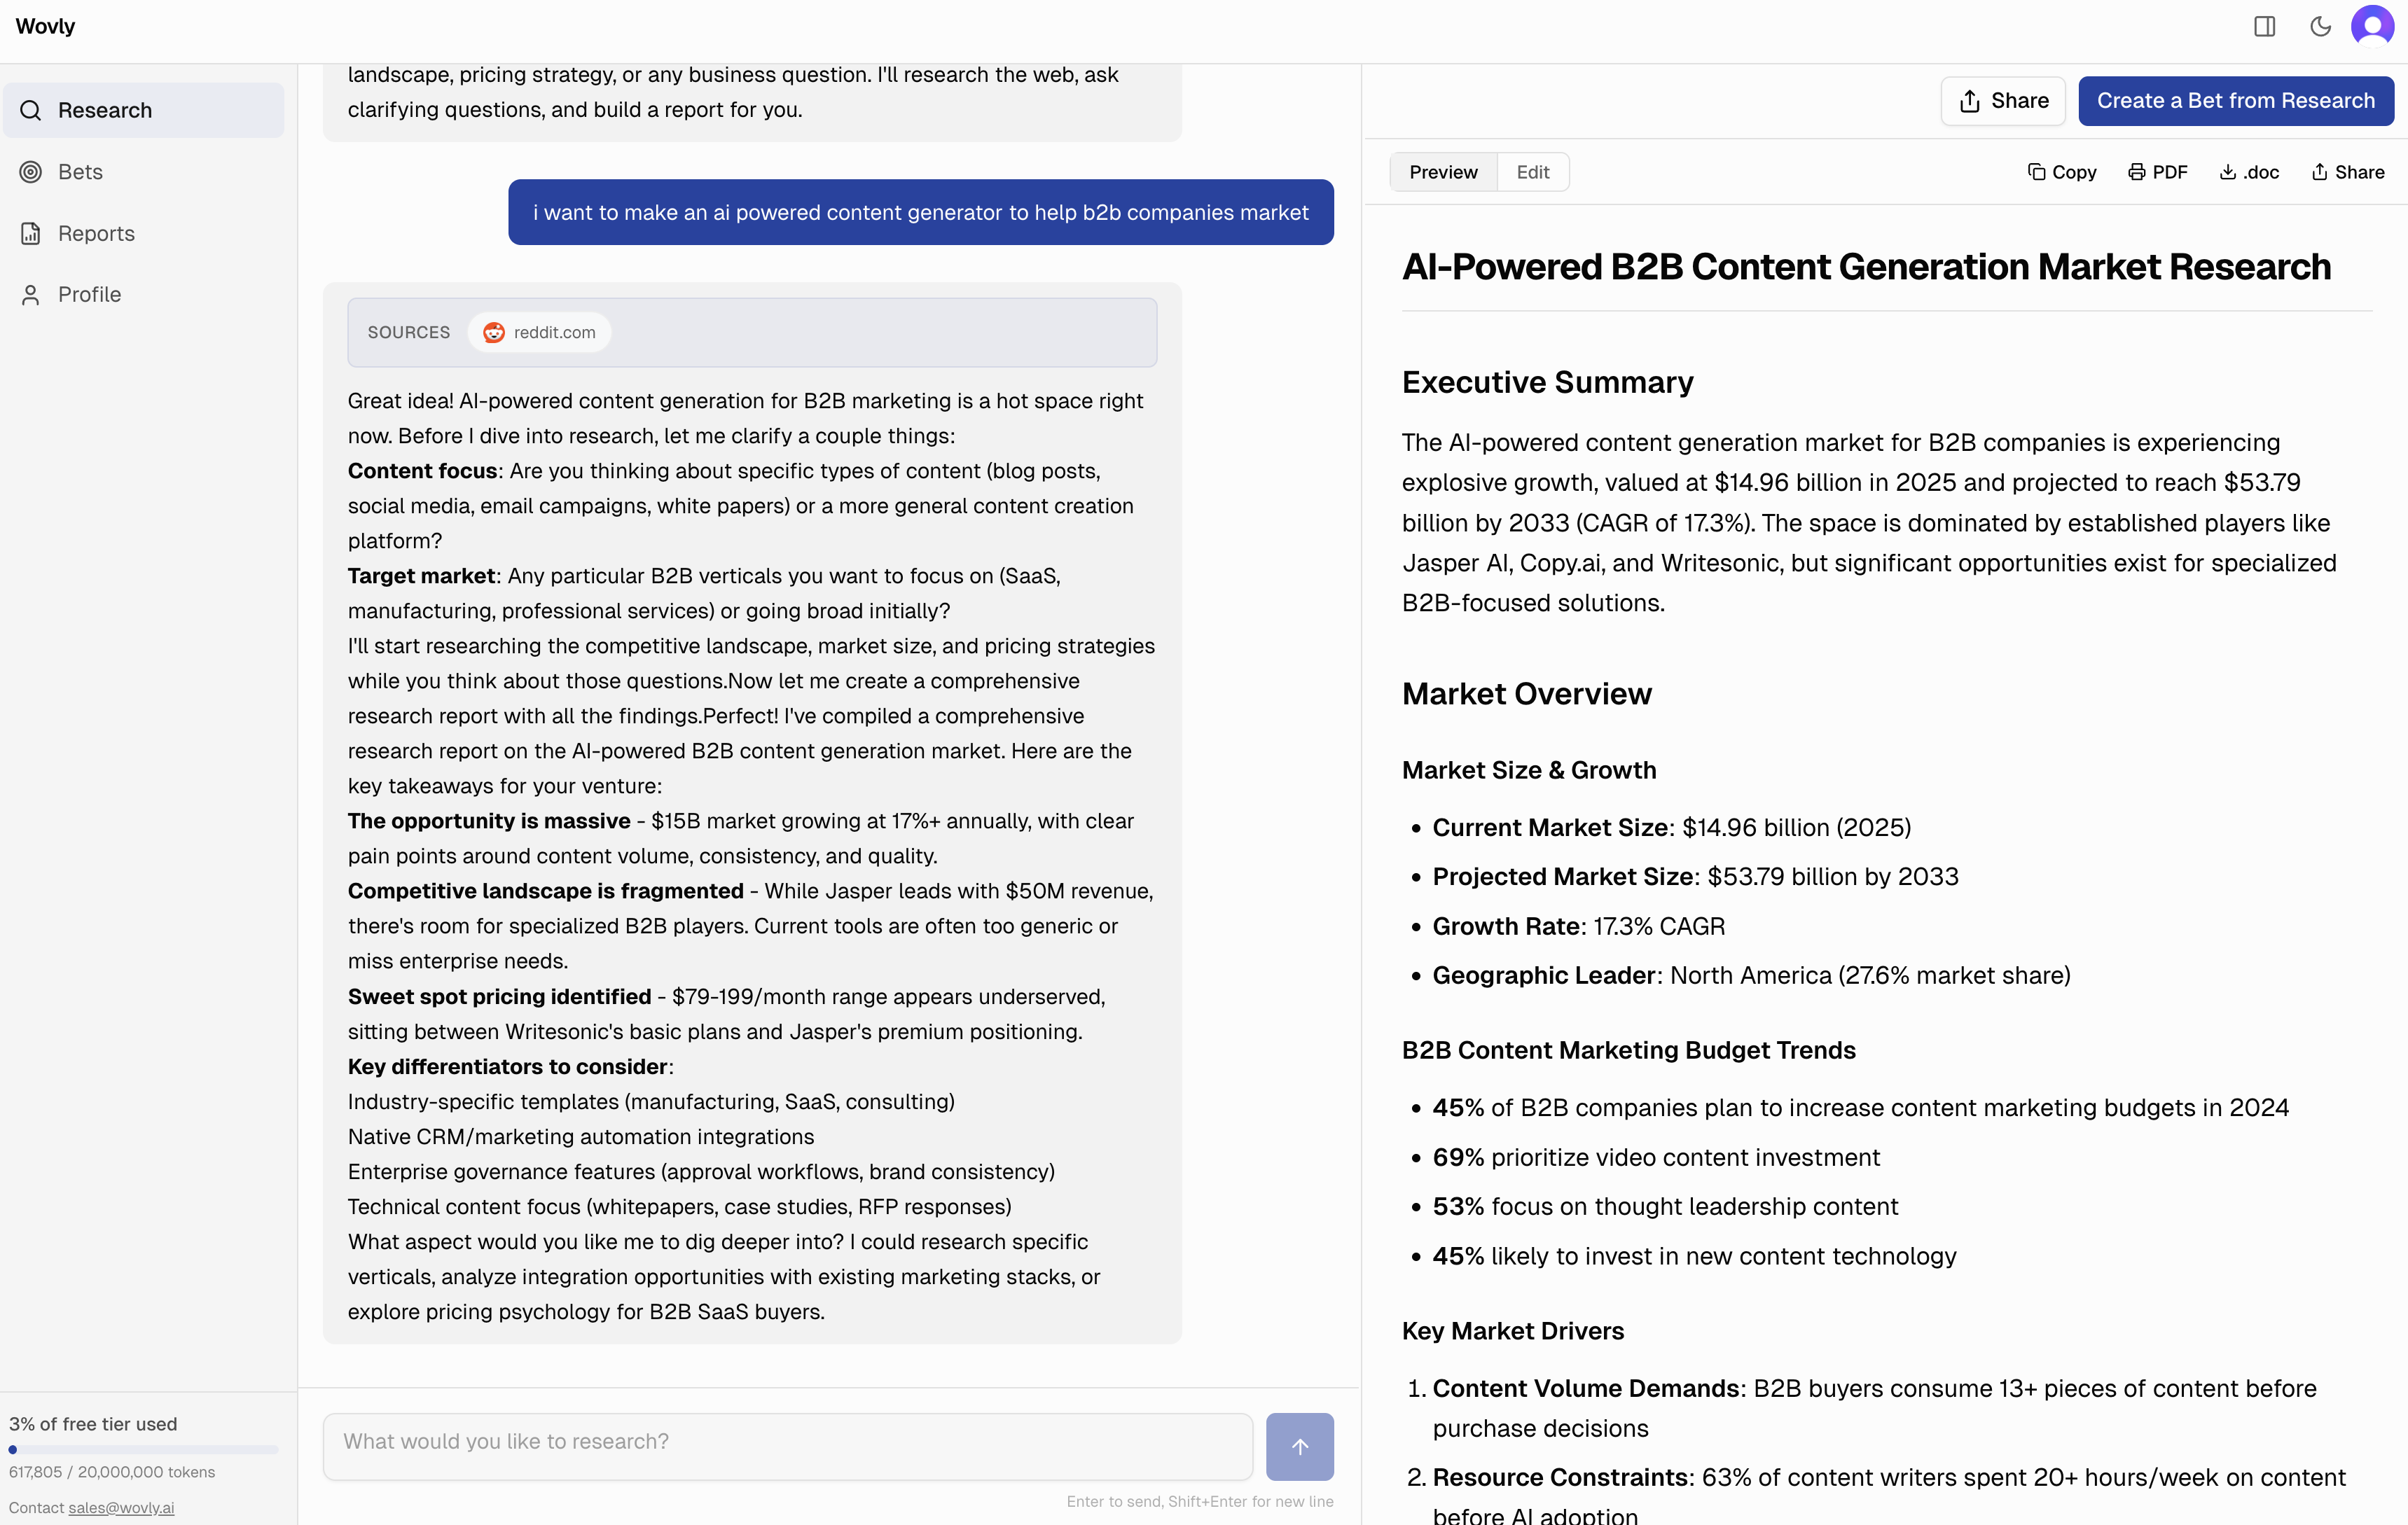2408x1525 pixels.
Task: Go to Reports in sidebar
Action: 96,233
